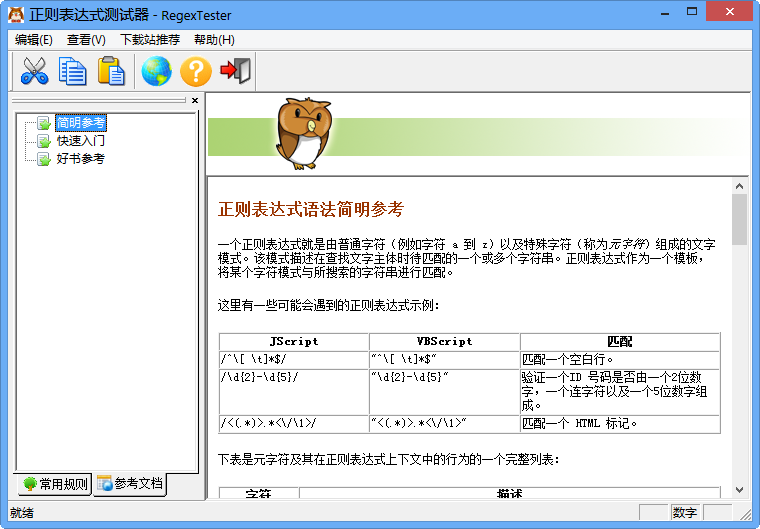Click the Cut scissors toolbar icon

point(34,71)
